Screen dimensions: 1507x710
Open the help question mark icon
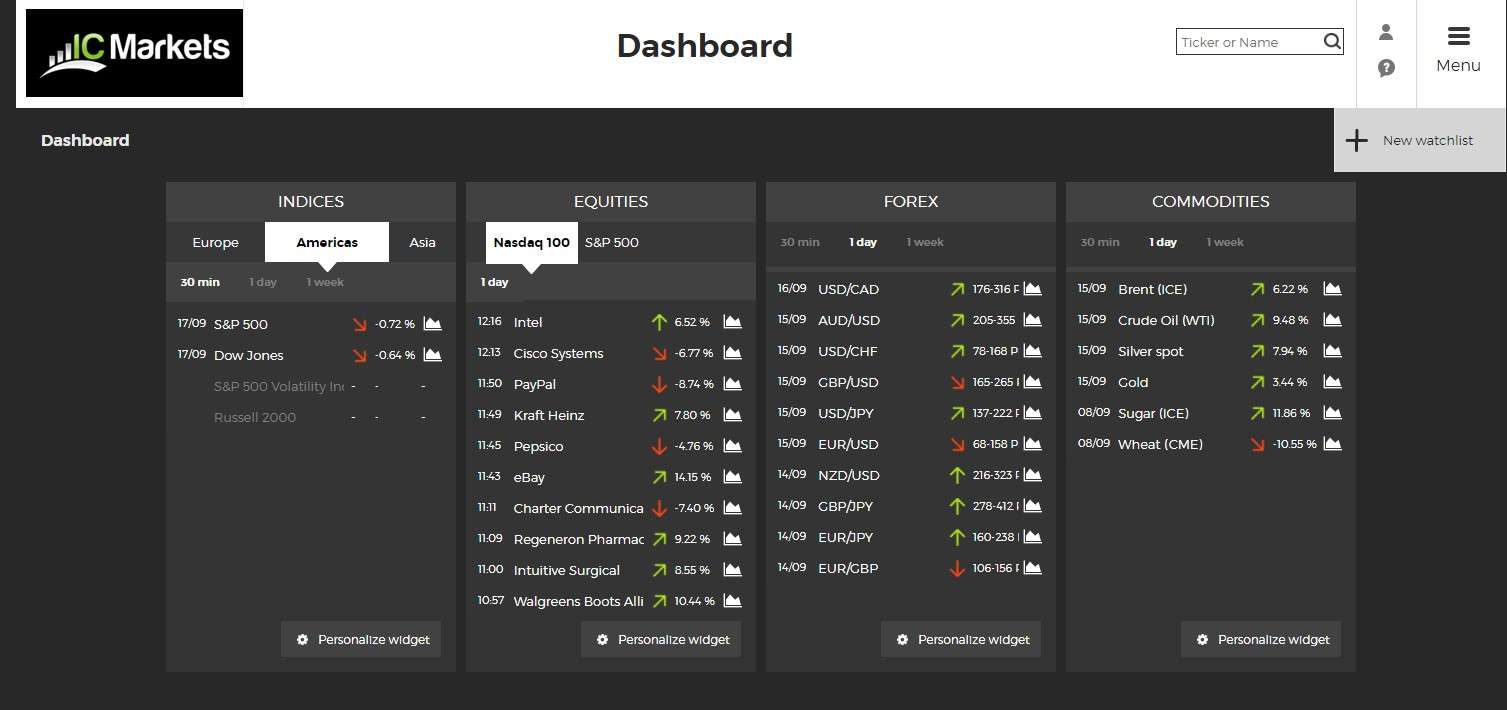[x=1386, y=68]
